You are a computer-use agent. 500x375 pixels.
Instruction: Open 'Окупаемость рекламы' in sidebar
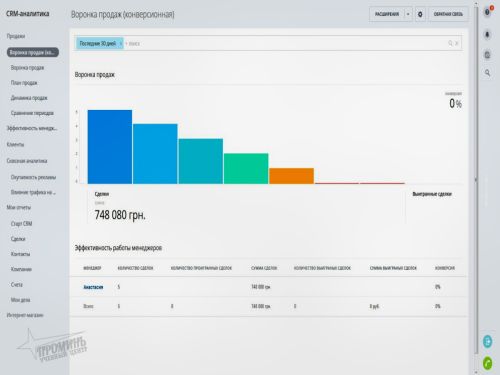point(33,177)
